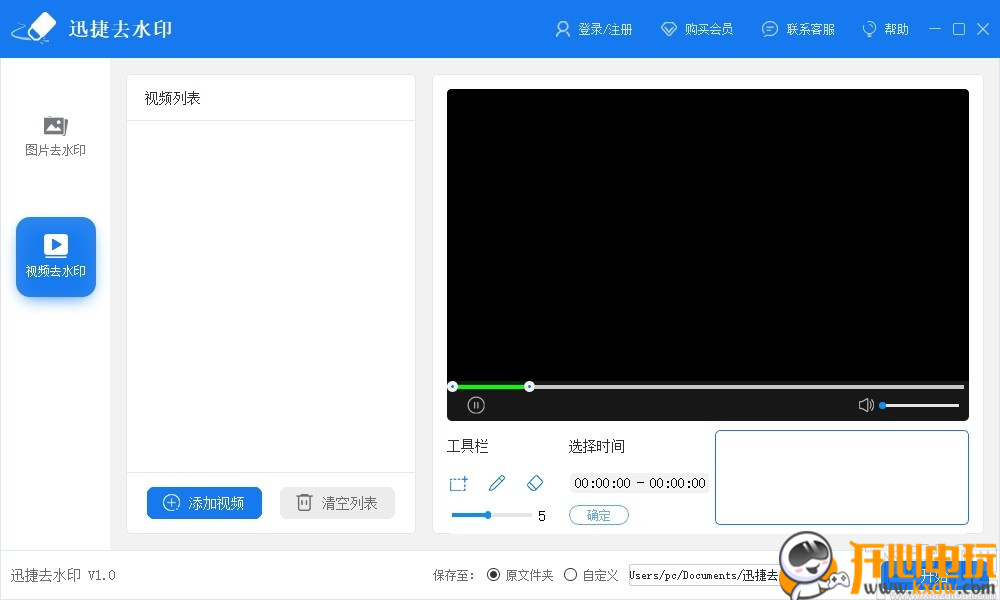This screenshot has width=1000, height=600.
Task: Select the pen tool in the toolbar
Action: tap(497, 483)
